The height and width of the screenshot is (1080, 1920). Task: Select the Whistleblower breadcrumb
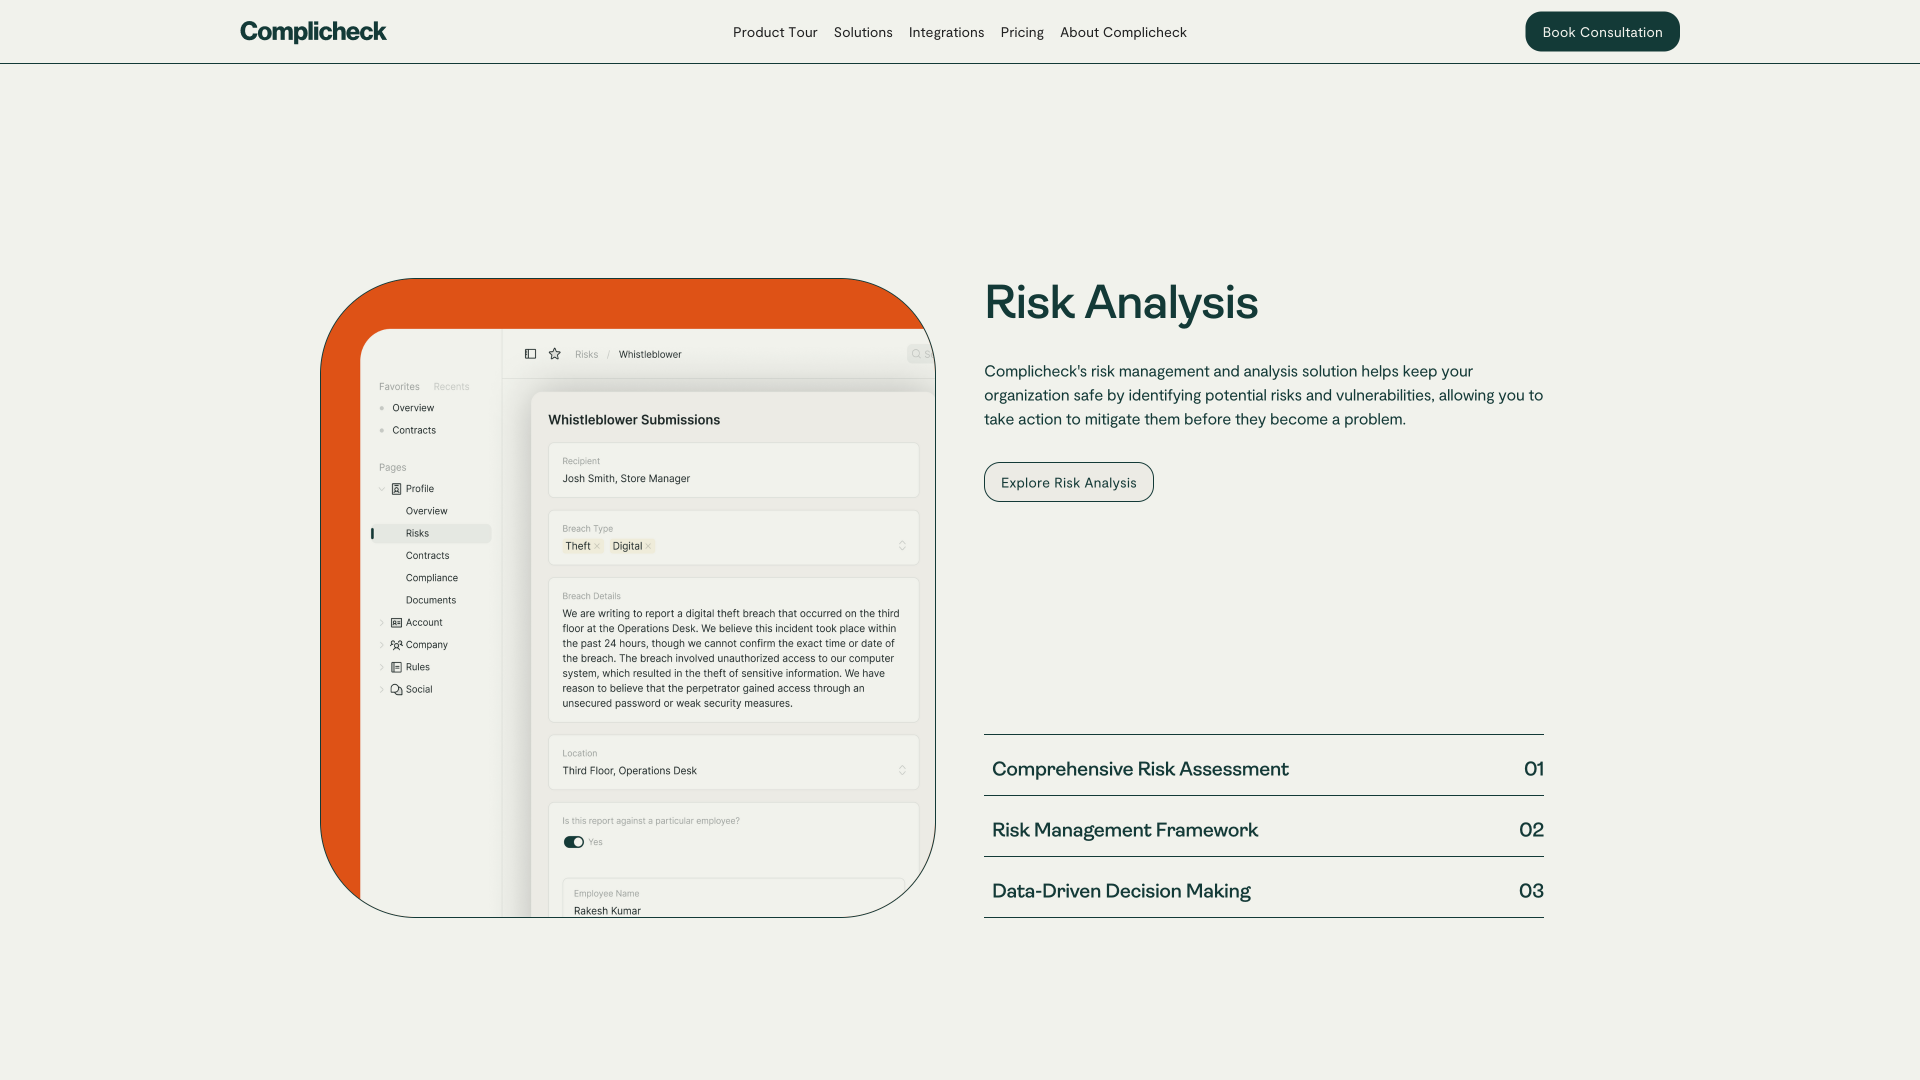650,354
